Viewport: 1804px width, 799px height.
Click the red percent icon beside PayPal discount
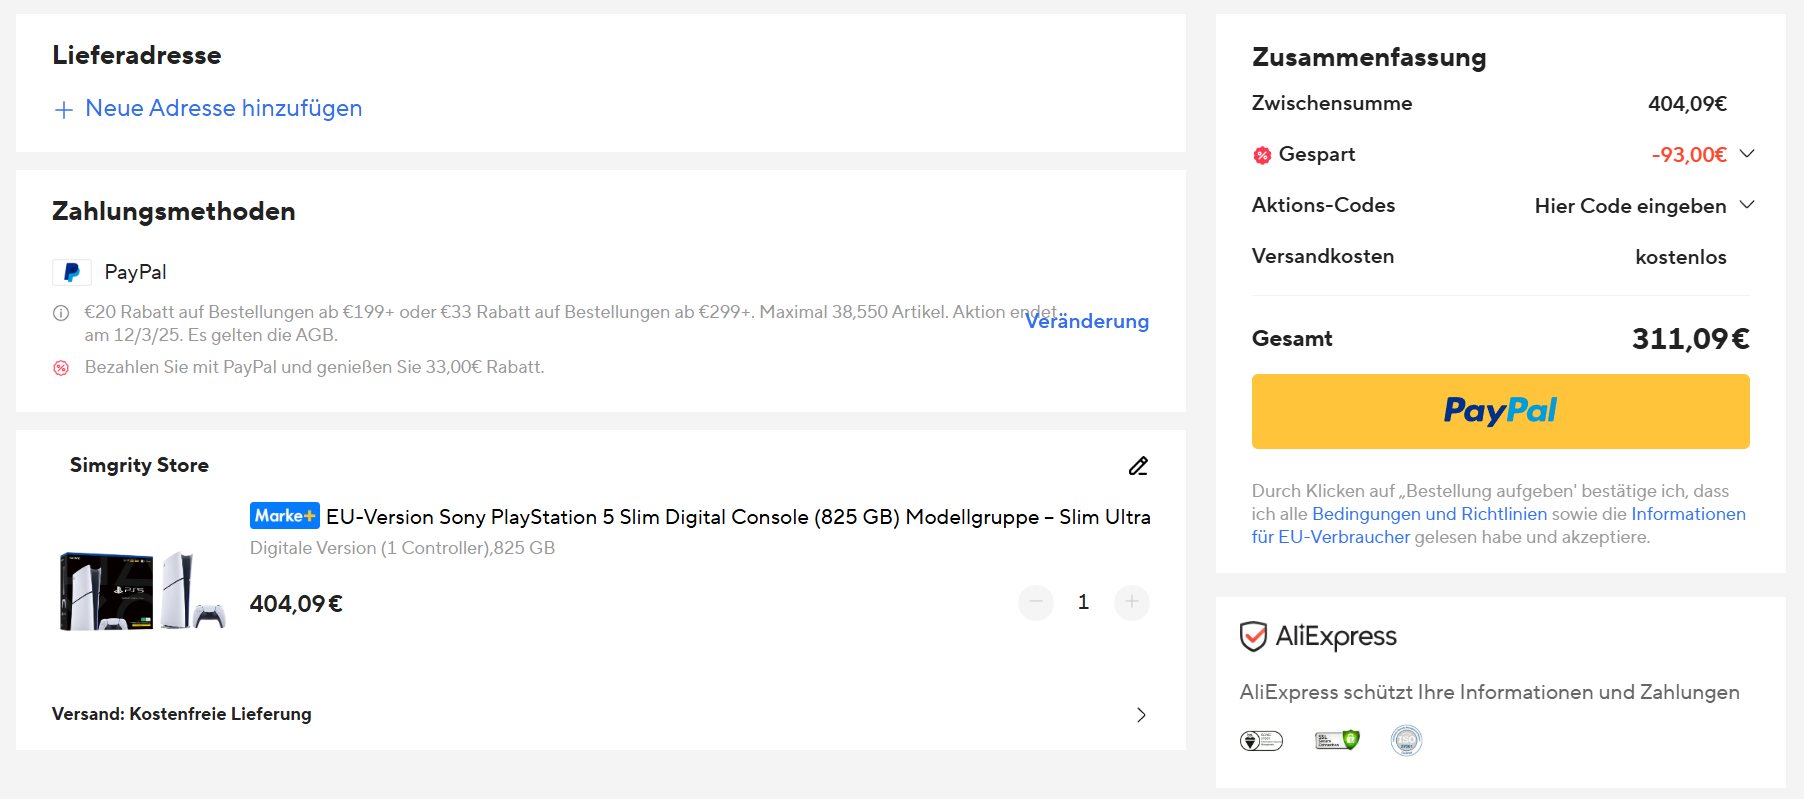point(61,368)
